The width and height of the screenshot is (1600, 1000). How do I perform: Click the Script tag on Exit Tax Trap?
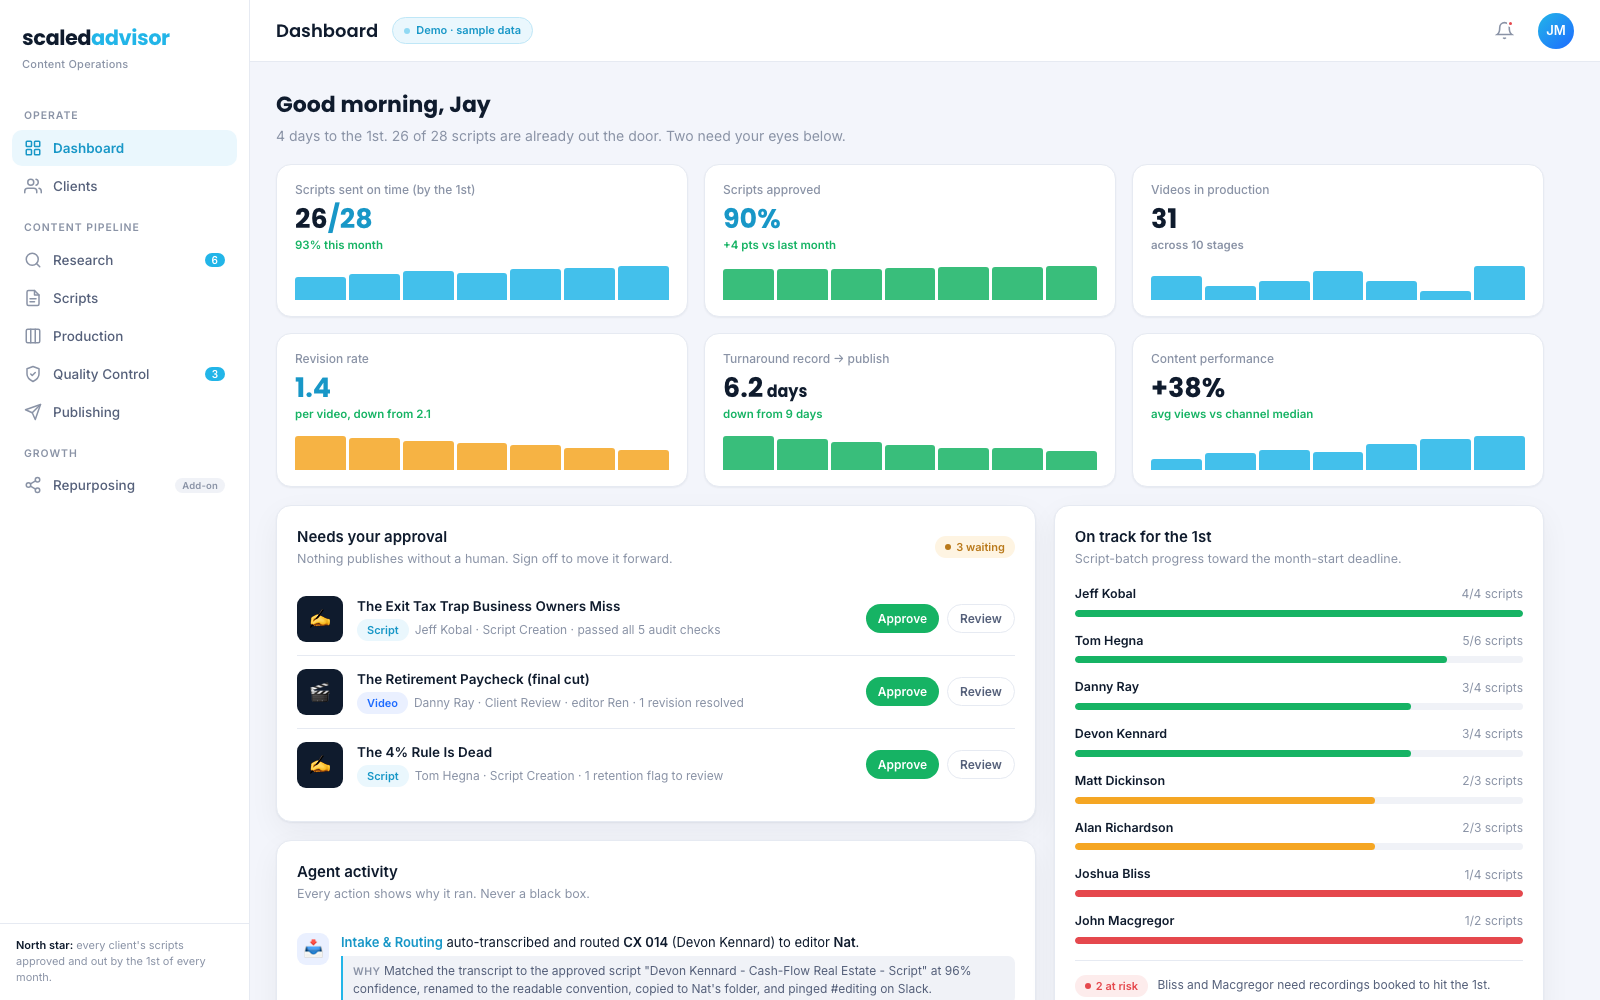point(382,630)
